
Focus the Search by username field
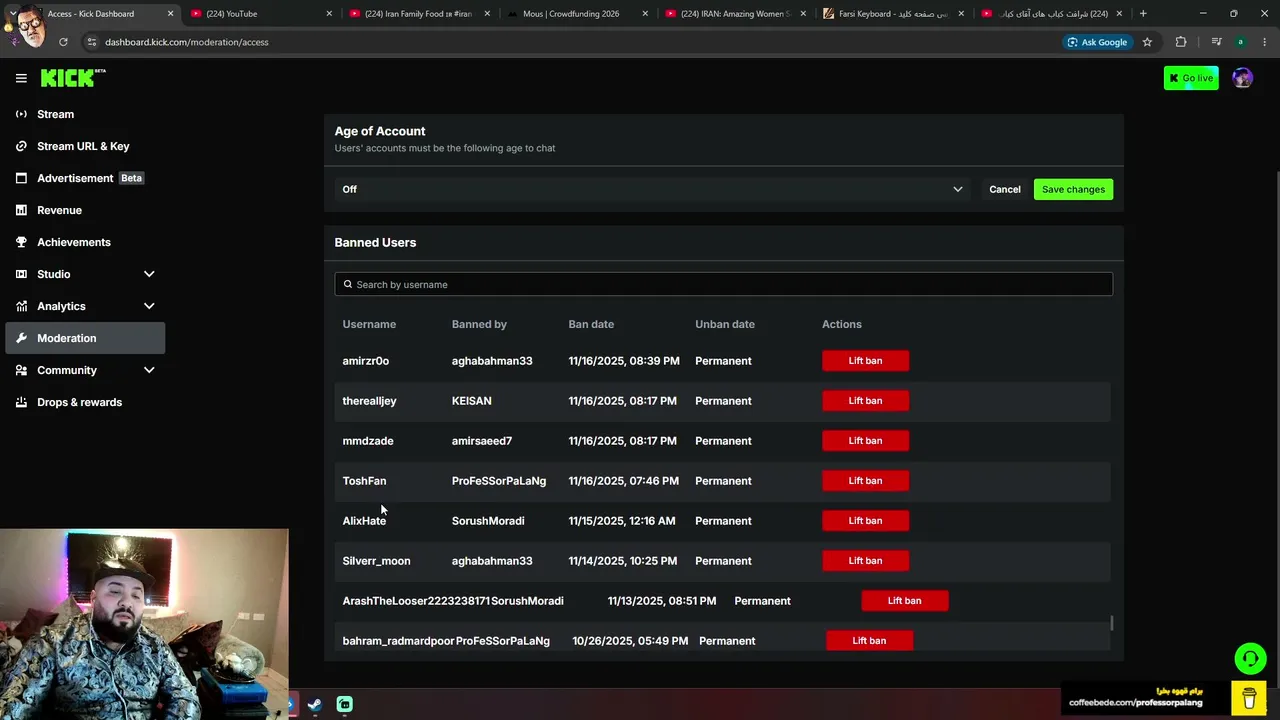(723, 284)
